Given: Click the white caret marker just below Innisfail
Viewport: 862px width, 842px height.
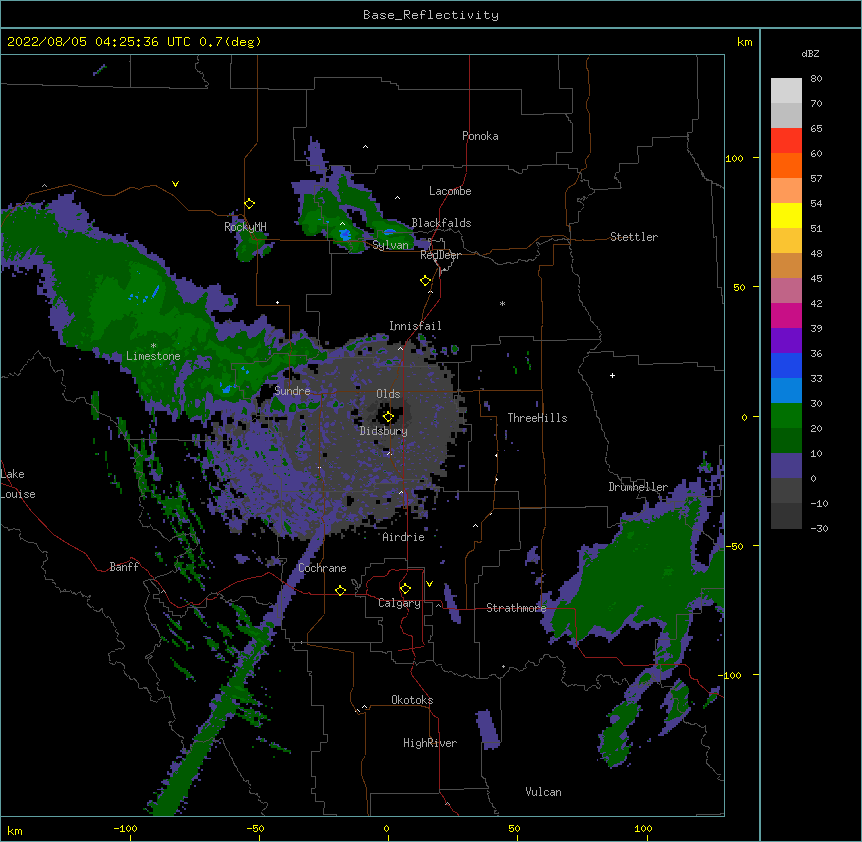Looking at the screenshot, I should [400, 348].
